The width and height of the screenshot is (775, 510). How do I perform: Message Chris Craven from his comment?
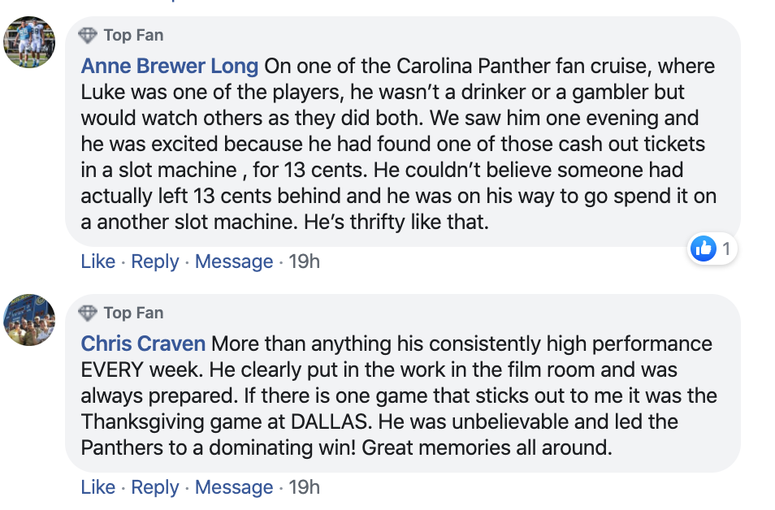[233, 488]
